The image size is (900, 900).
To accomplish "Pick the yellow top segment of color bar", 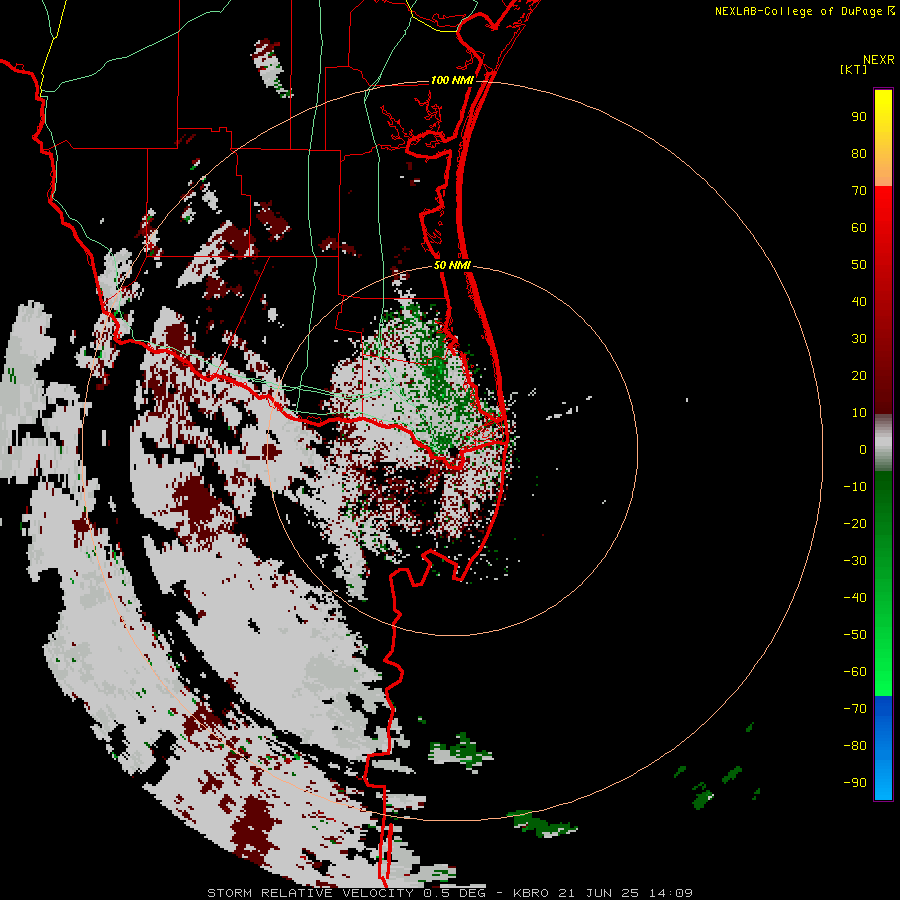I will pyautogui.click(x=883, y=138).
